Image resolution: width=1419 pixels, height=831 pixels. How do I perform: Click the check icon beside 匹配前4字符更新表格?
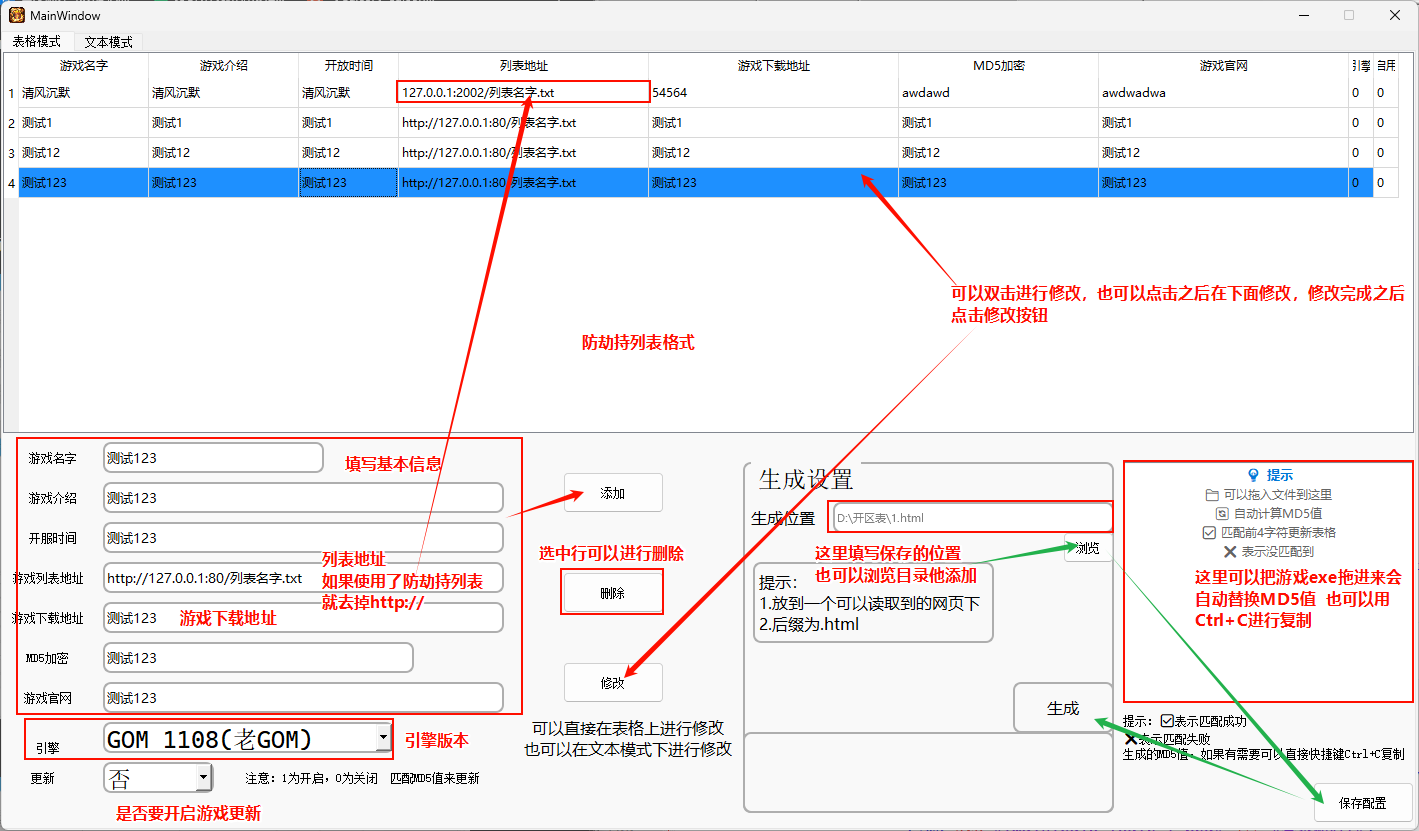click(x=1210, y=532)
